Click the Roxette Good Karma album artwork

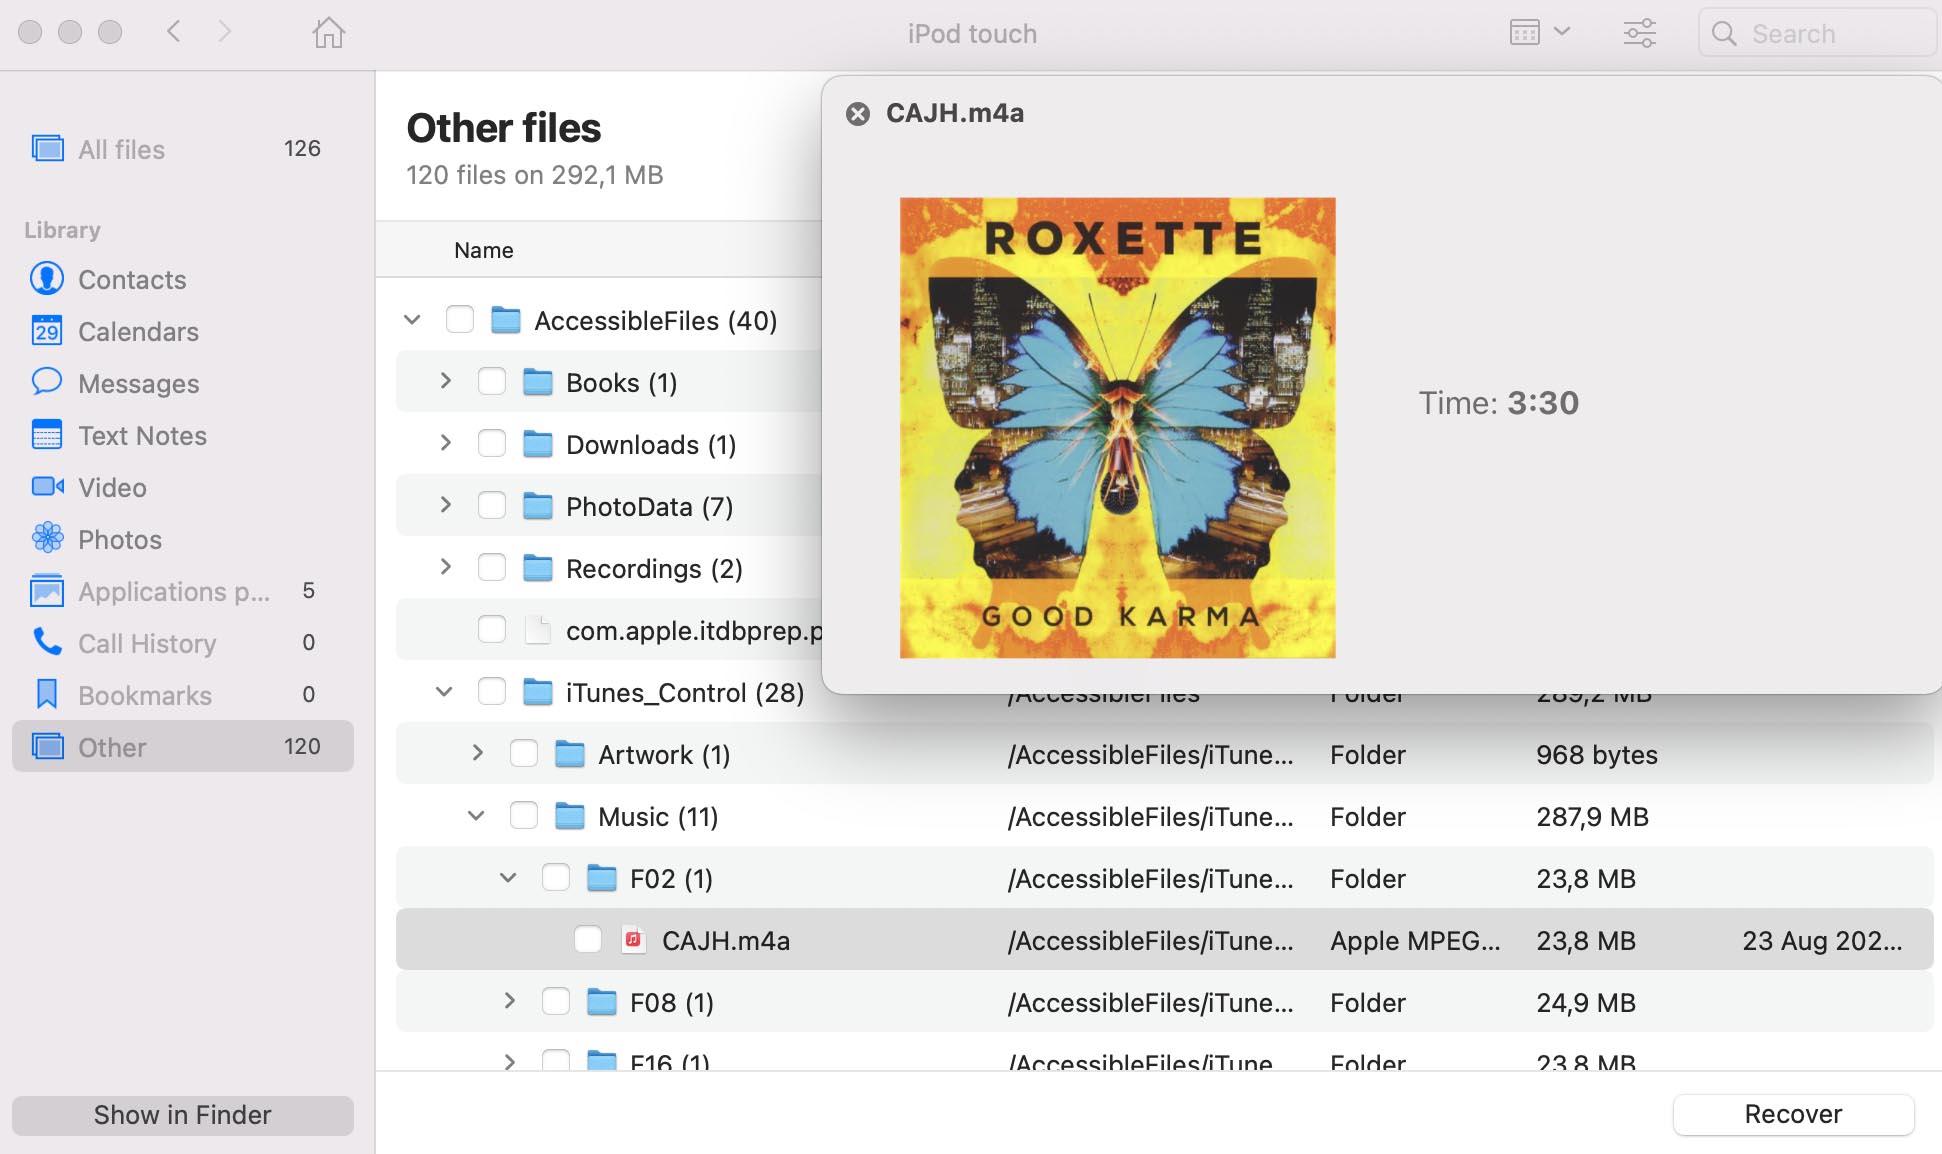click(1118, 428)
